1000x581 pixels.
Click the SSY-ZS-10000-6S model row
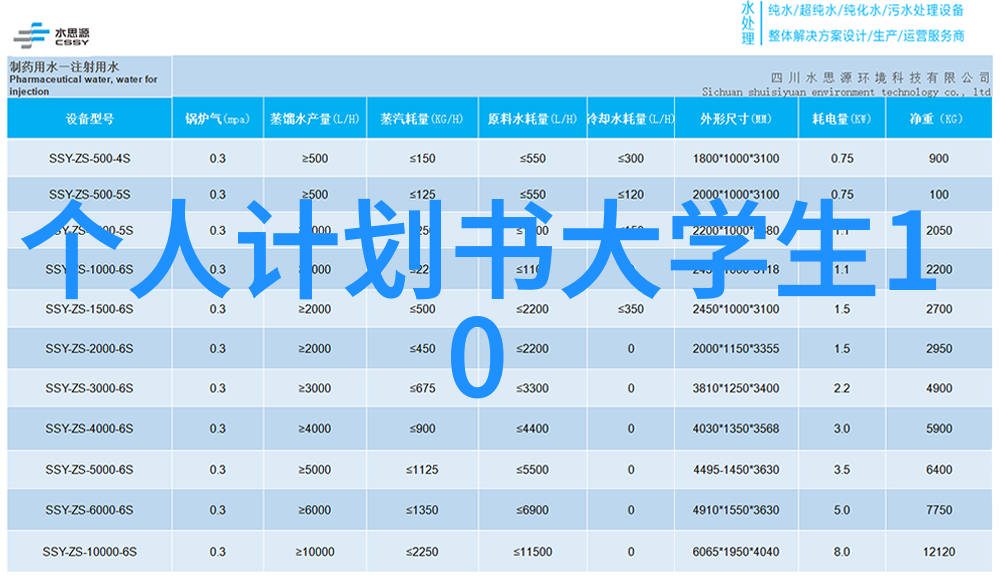89,551
